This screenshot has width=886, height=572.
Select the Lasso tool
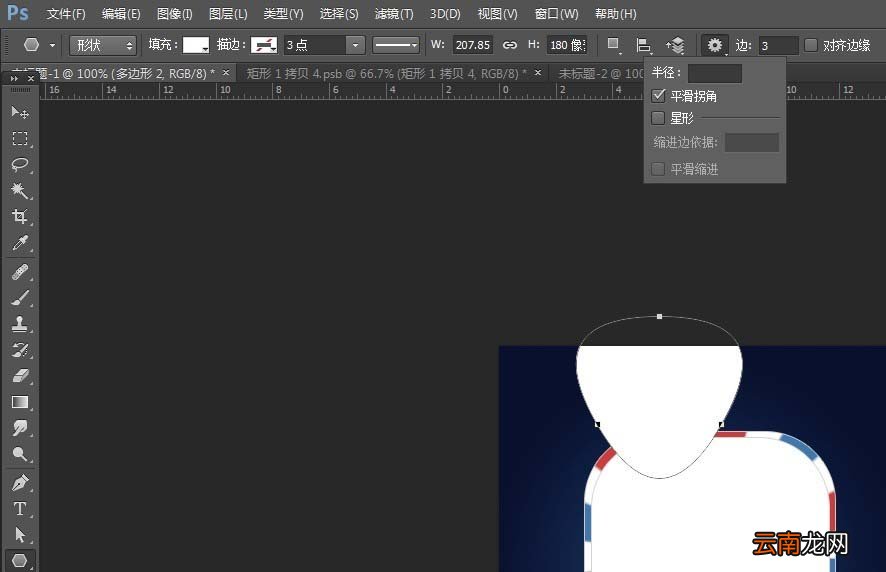point(20,164)
